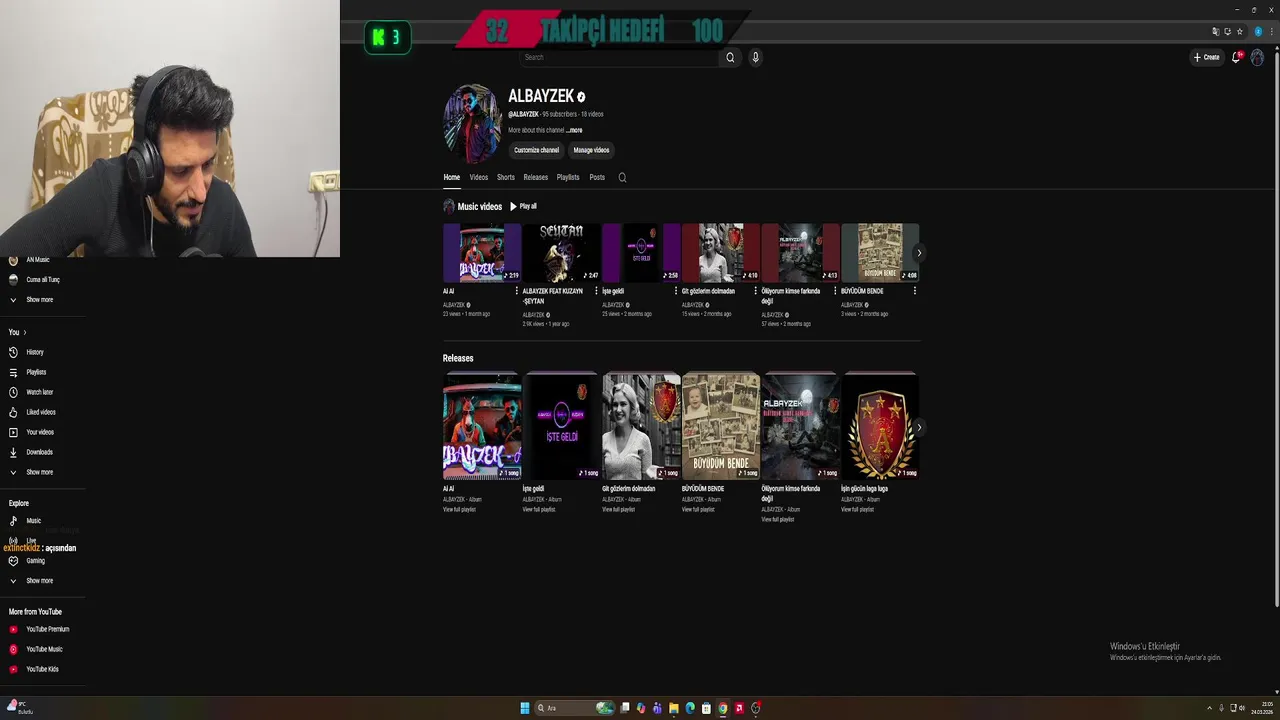1280x720 pixels.
Task: Open File Explorer from taskbar
Action: [673, 708]
